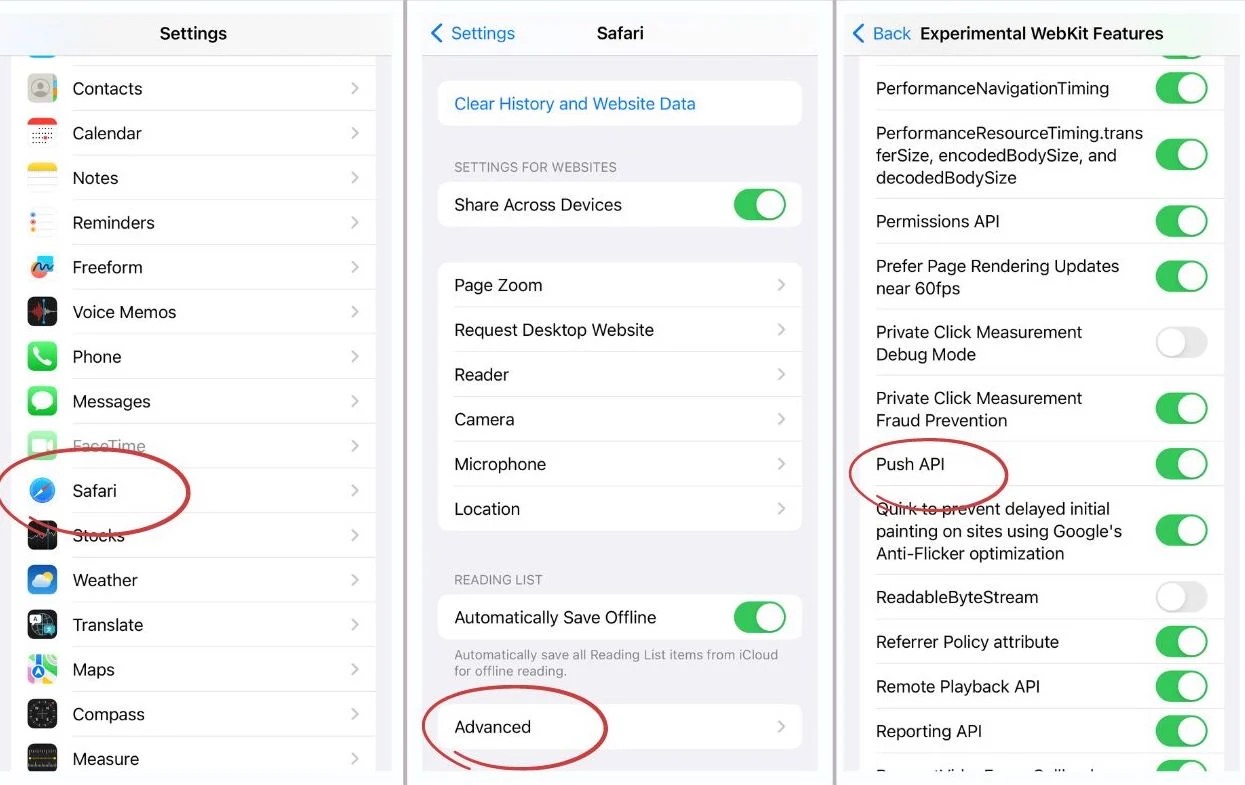Tap the Weather cloud icon
Viewport: 1245px width, 785px height.
tap(42, 580)
